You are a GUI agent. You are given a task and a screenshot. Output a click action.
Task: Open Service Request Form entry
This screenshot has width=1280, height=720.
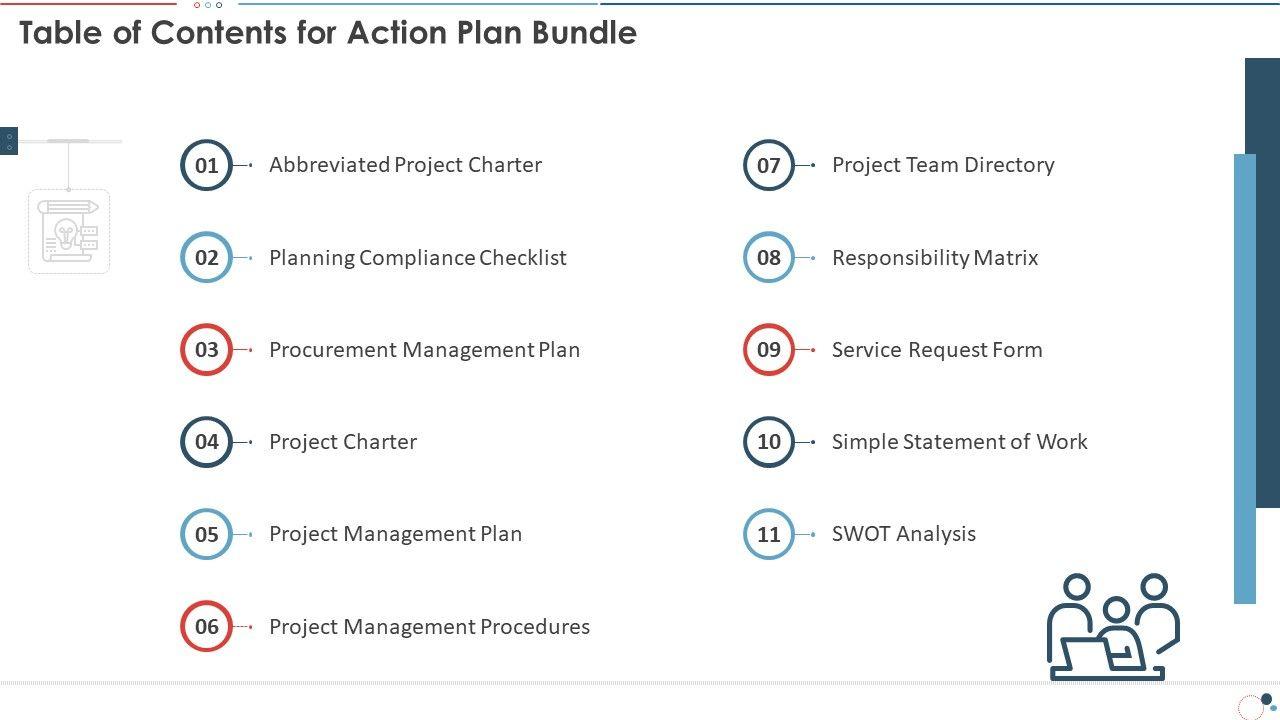click(x=937, y=350)
